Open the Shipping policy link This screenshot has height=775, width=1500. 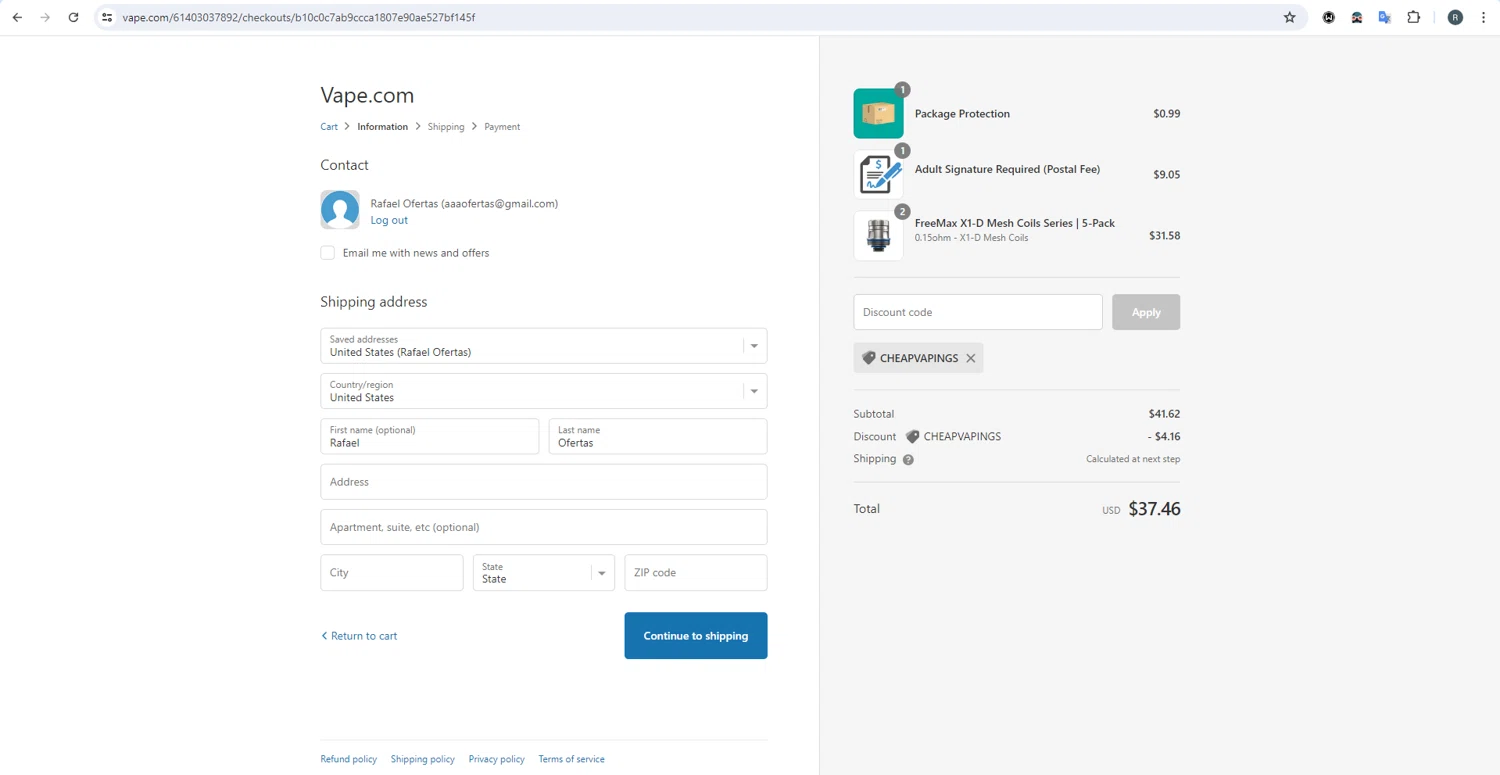tap(423, 759)
